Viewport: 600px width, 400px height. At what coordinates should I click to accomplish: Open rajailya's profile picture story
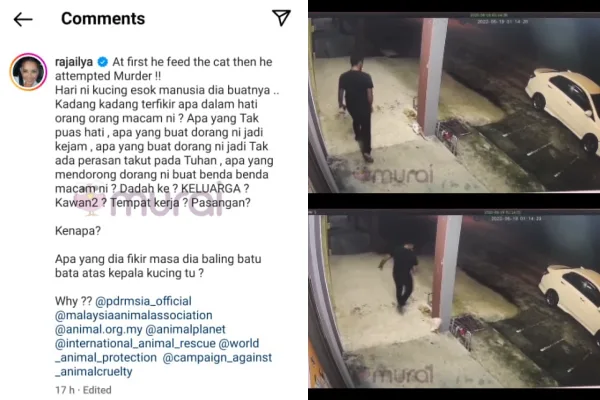point(28,72)
